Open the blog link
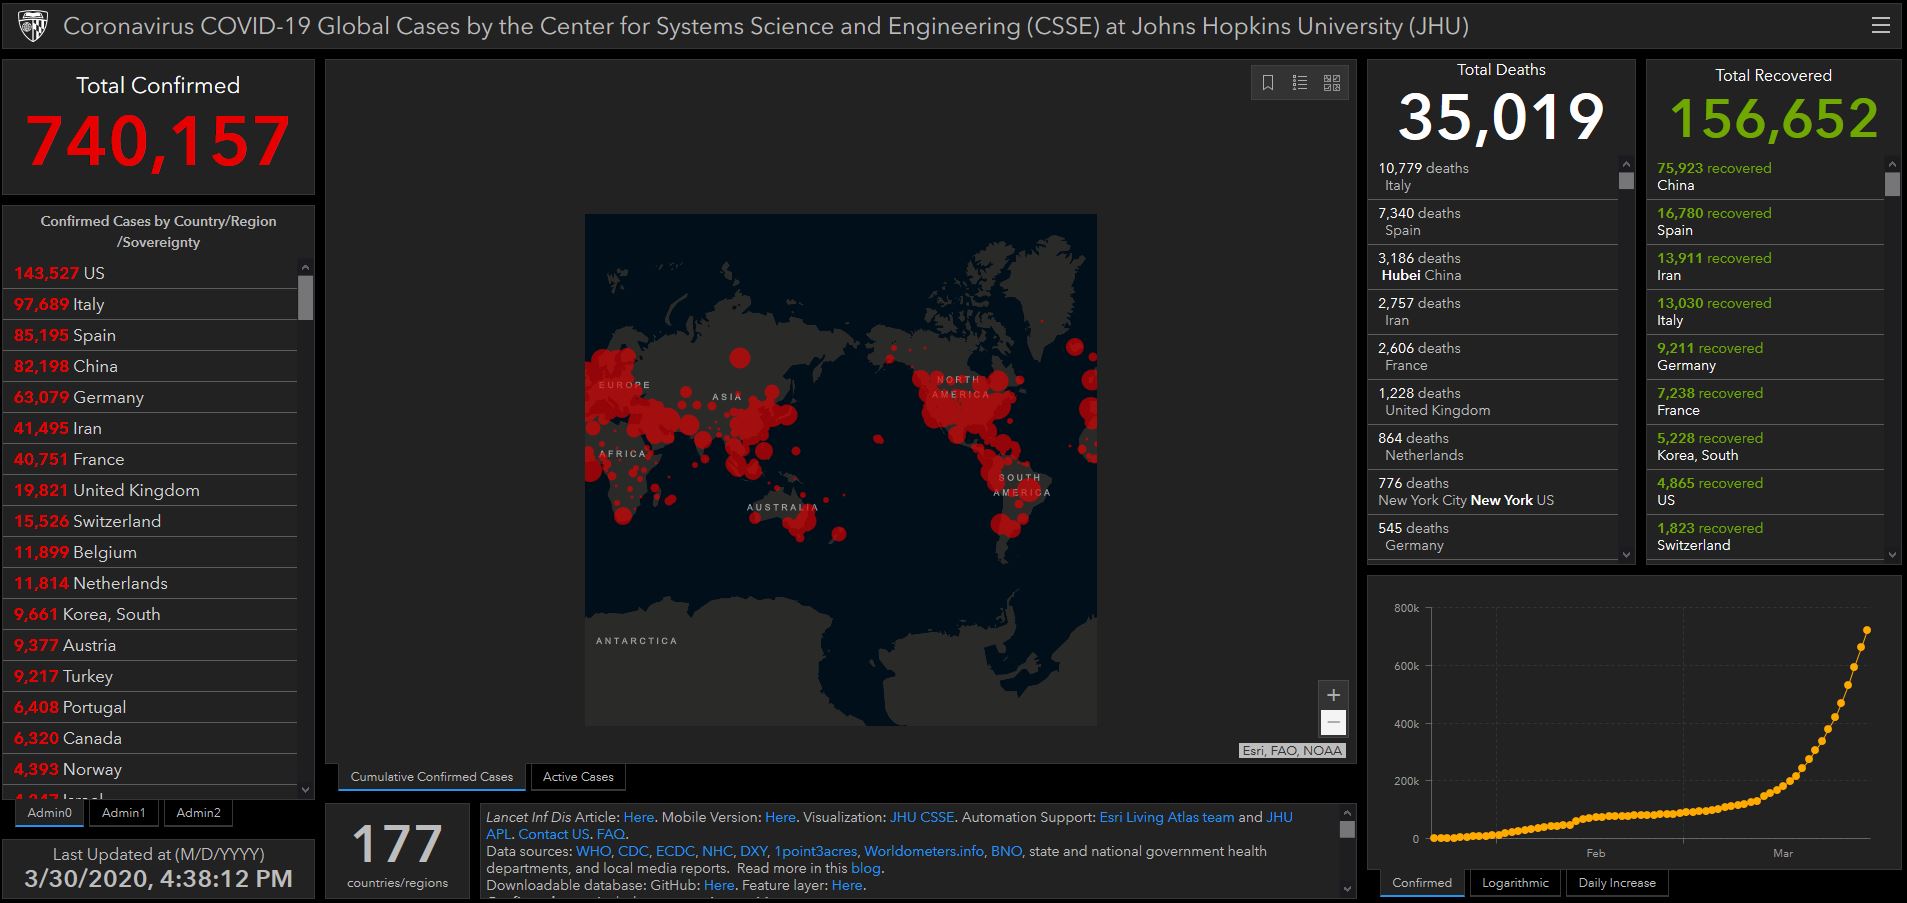 866,868
